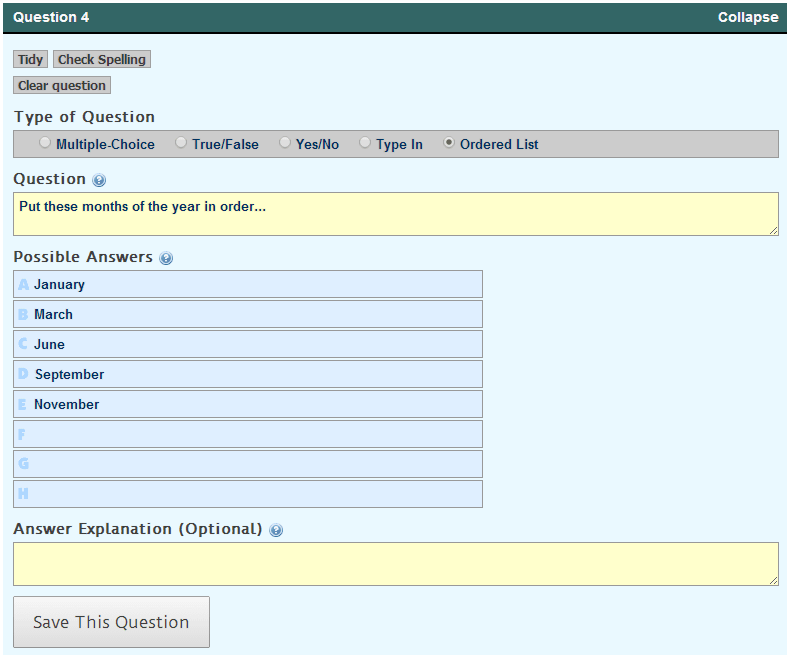The image size is (787, 655).
Task: Open help icon beside Possible Answers heading
Action: pos(166,258)
